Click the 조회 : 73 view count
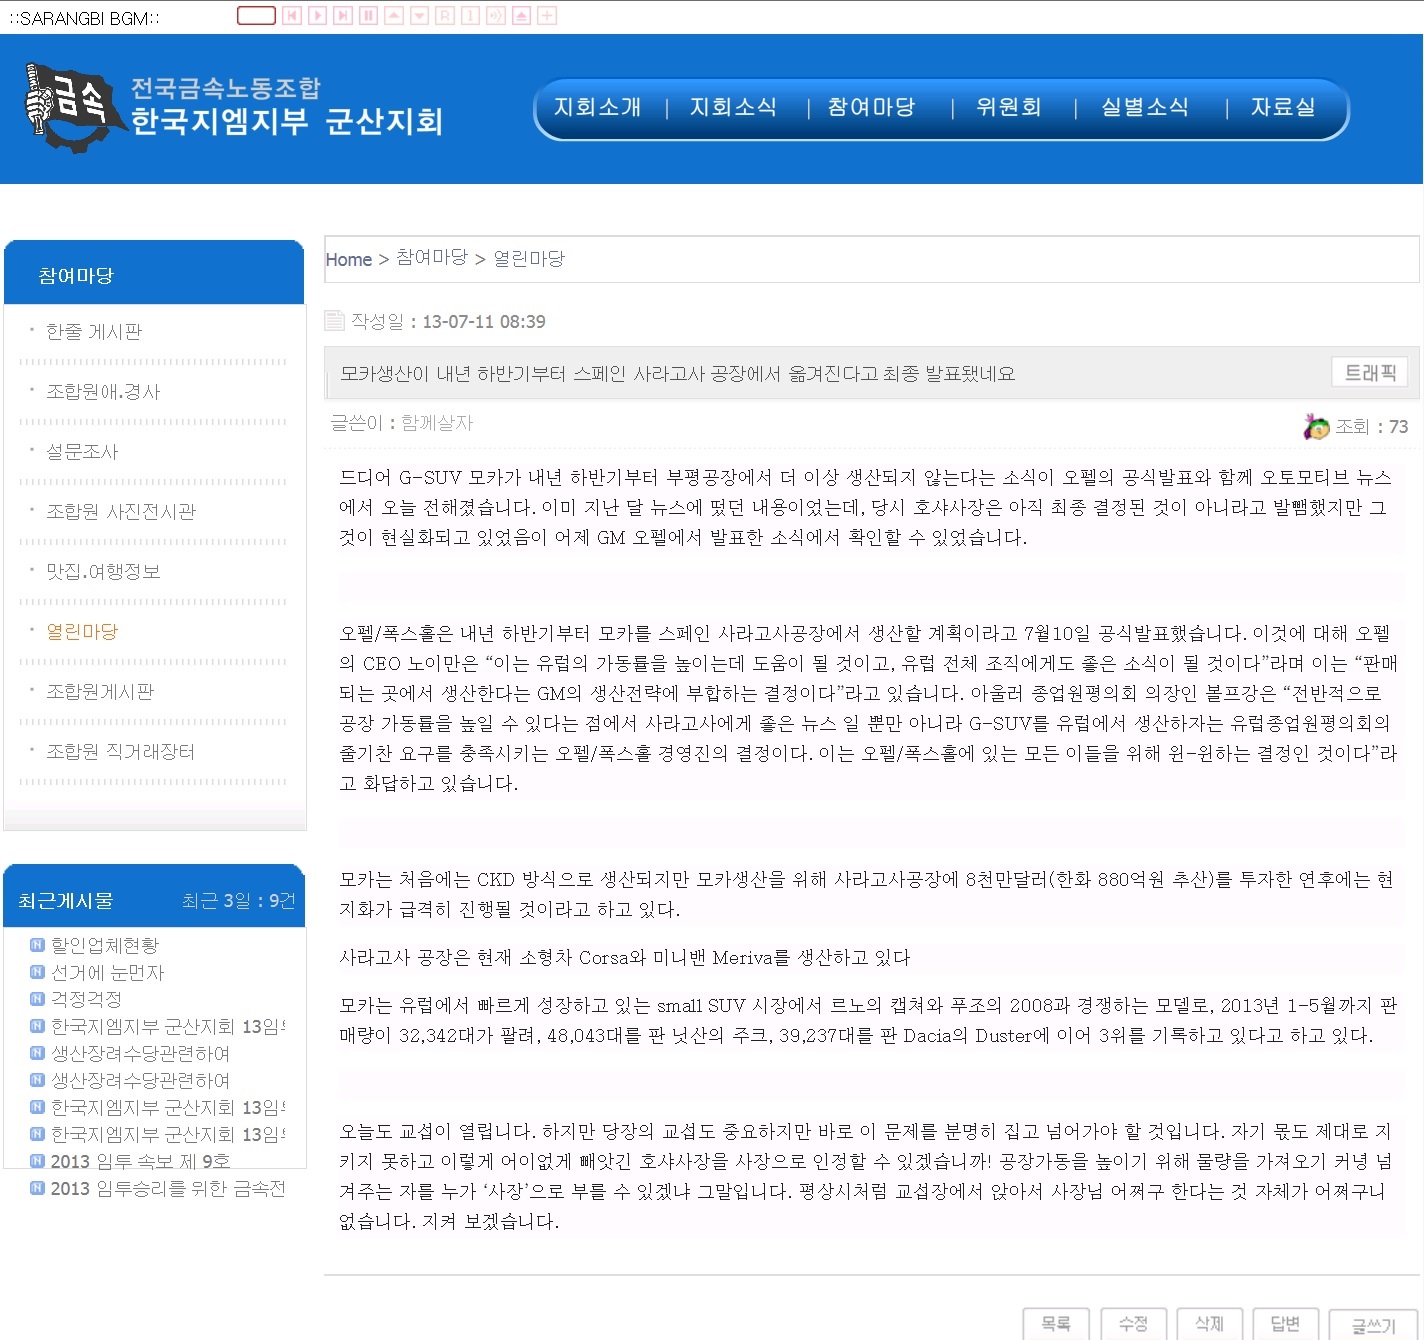The height and width of the screenshot is (1340, 1424). point(1371,426)
